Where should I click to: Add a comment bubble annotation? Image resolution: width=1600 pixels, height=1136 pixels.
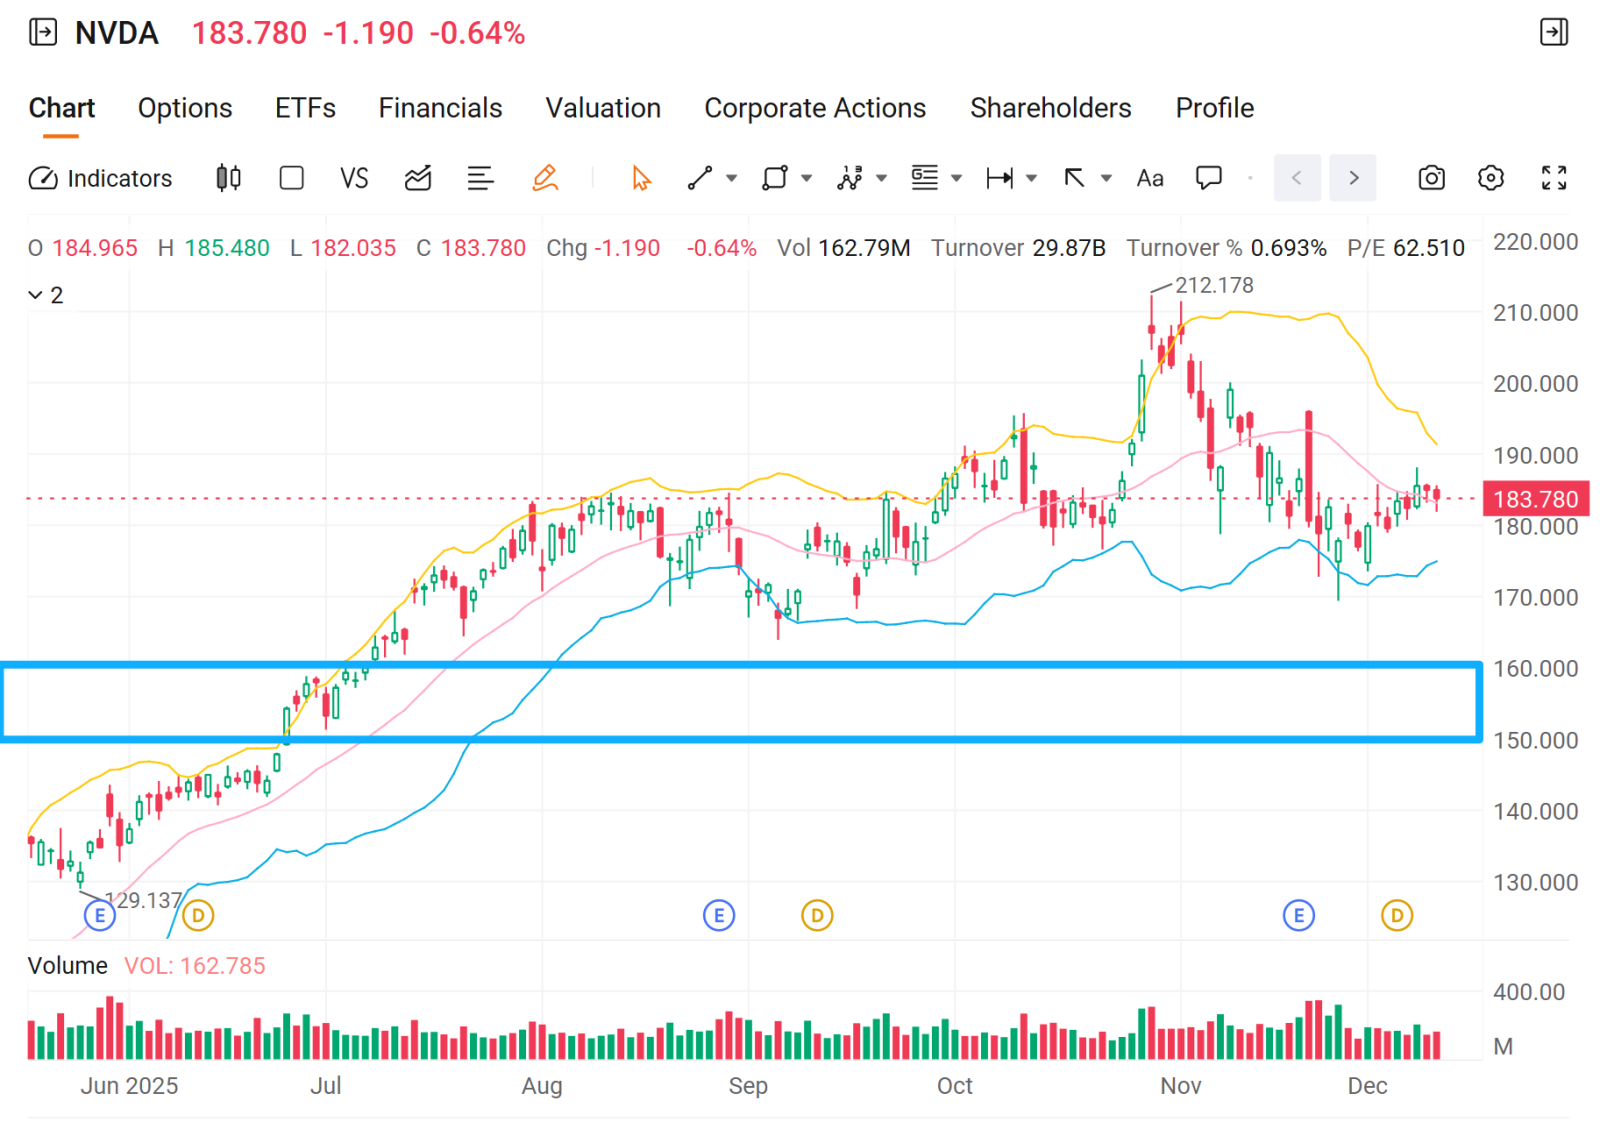[x=1209, y=178]
